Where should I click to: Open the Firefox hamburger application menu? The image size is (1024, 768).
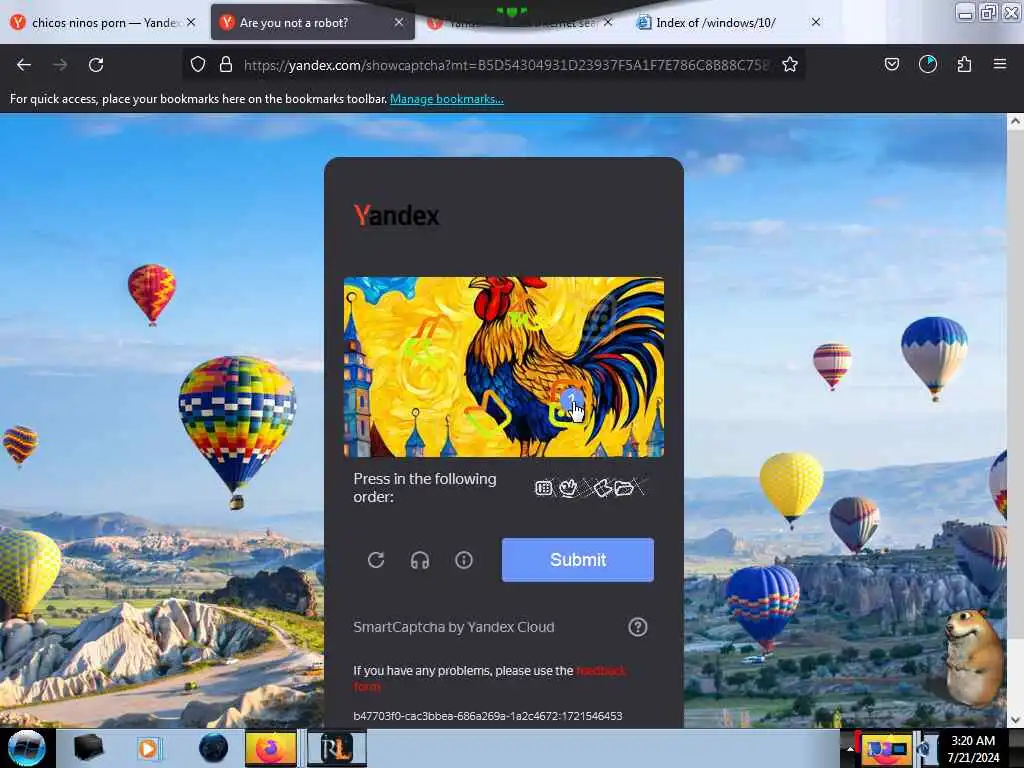coord(1000,64)
